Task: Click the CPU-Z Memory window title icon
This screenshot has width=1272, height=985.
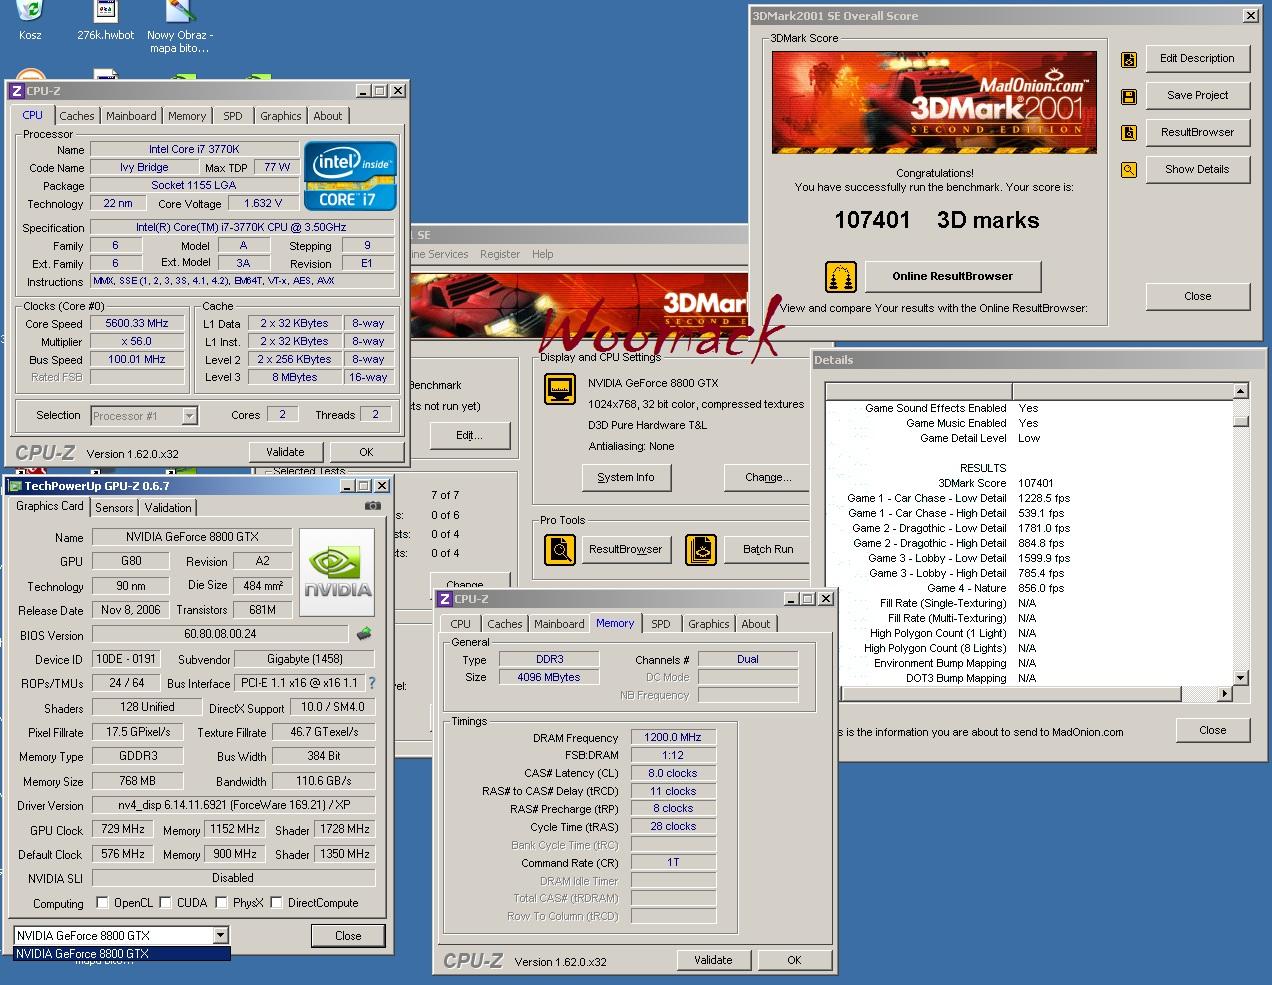Action: coord(445,599)
